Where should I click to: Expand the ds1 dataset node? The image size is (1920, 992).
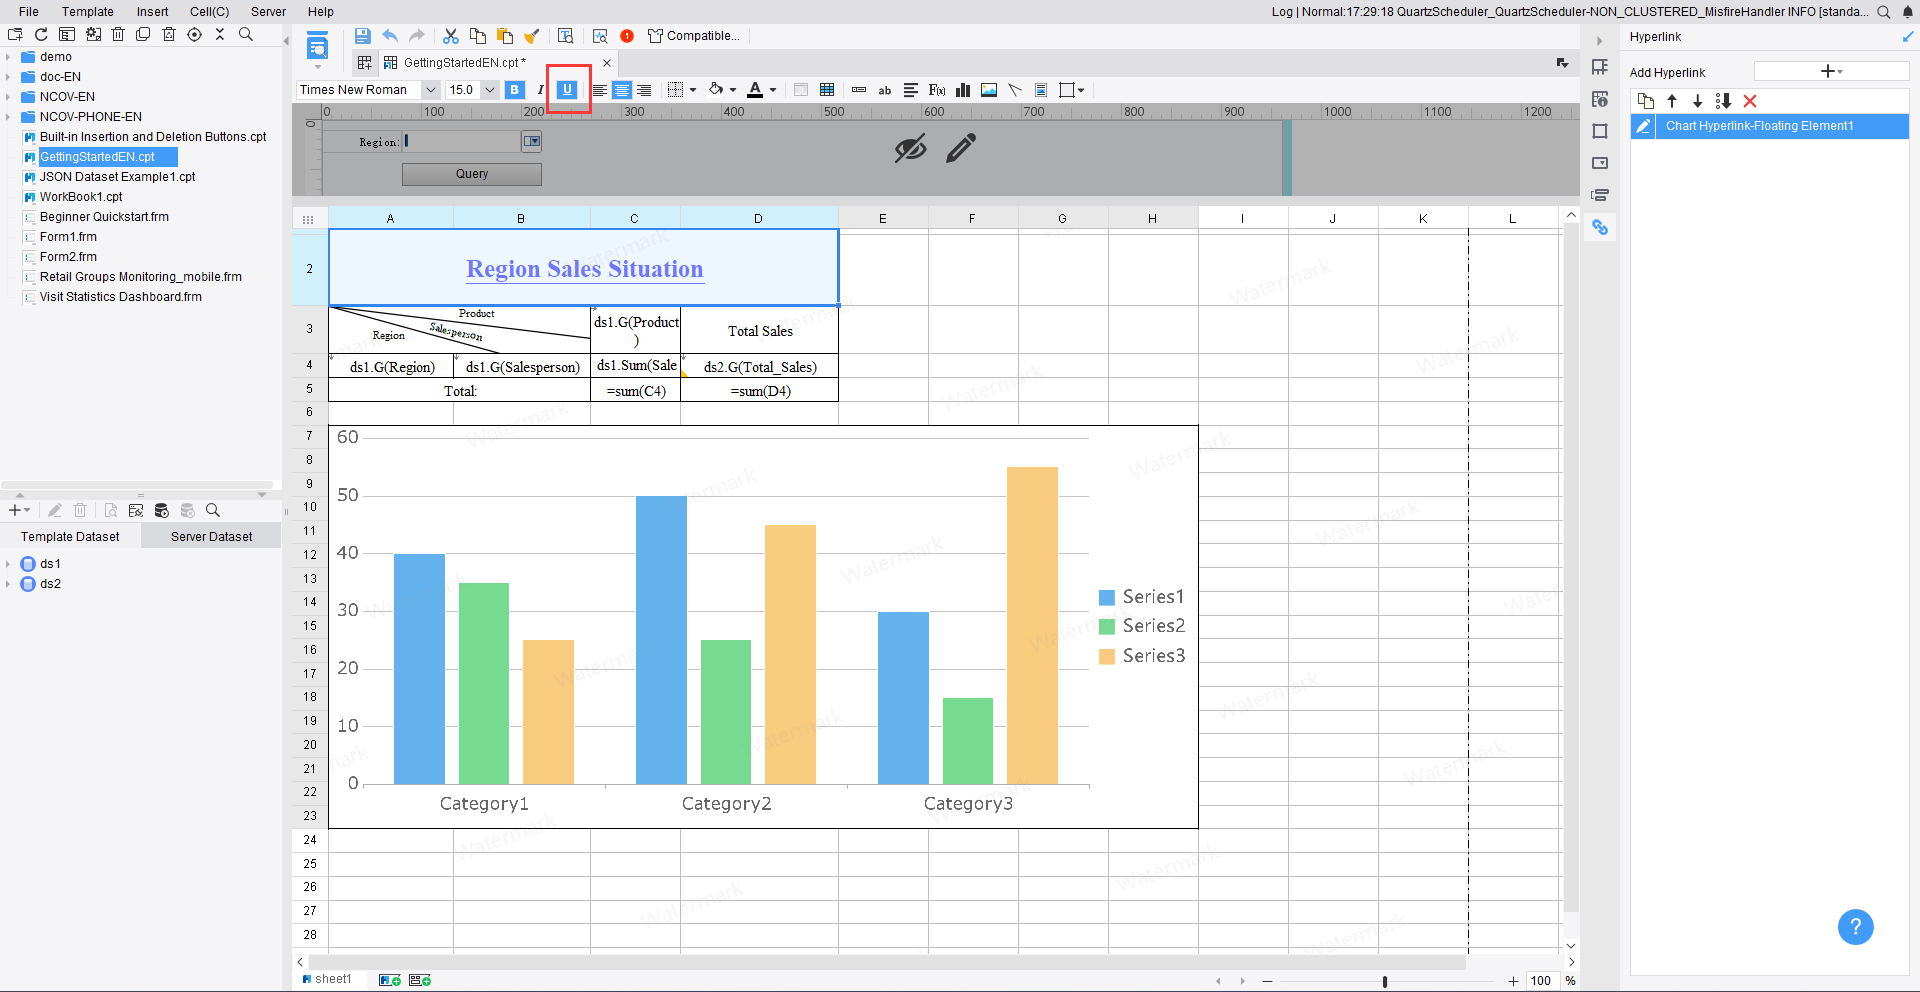[x=8, y=564]
